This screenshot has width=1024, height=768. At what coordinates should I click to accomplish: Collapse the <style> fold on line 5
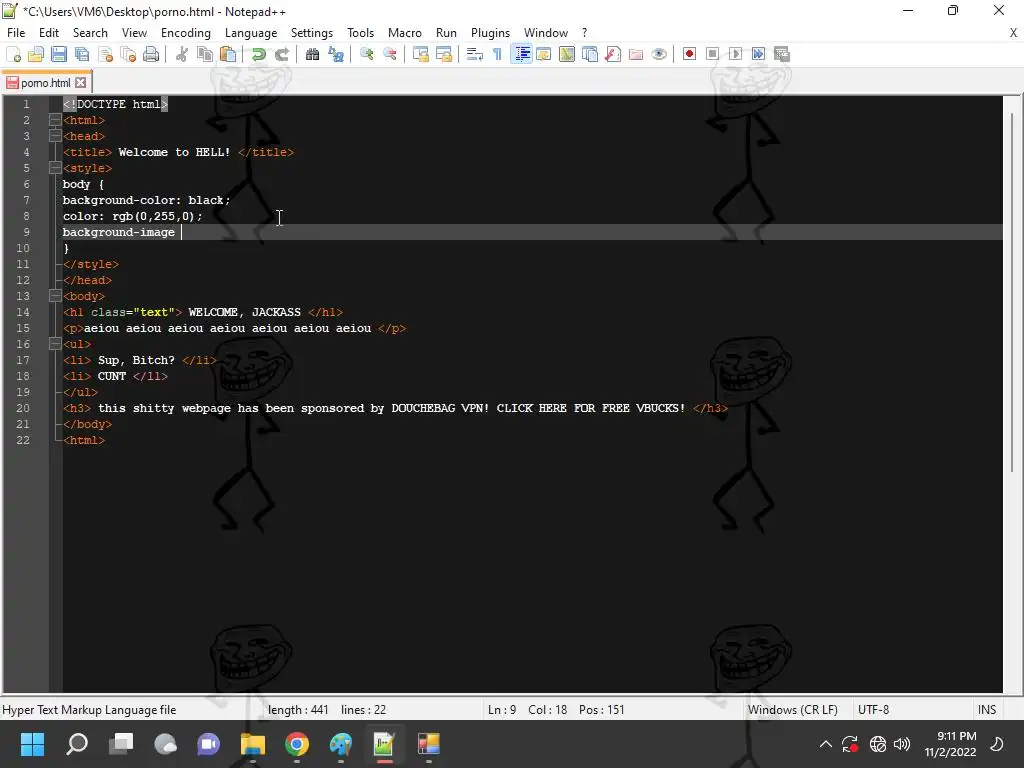click(x=55, y=168)
